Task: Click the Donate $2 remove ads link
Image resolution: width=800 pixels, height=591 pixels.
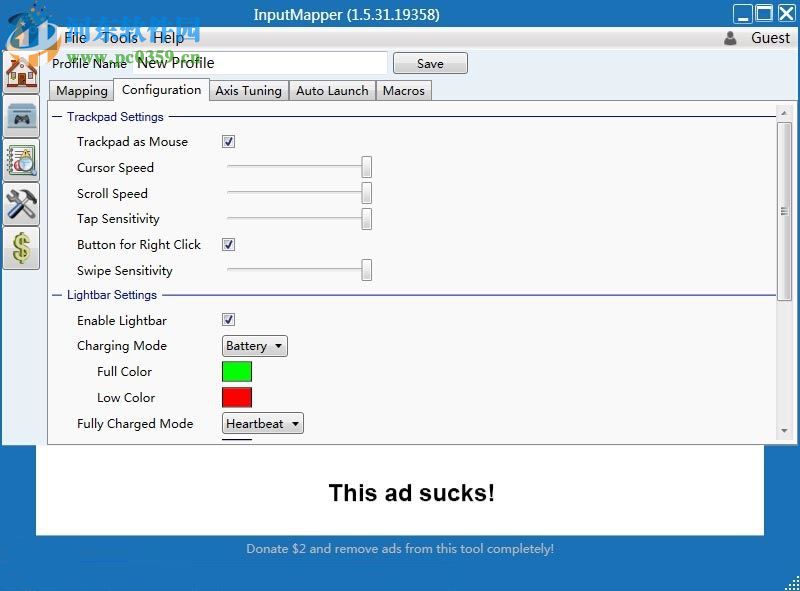Action: tap(399, 549)
